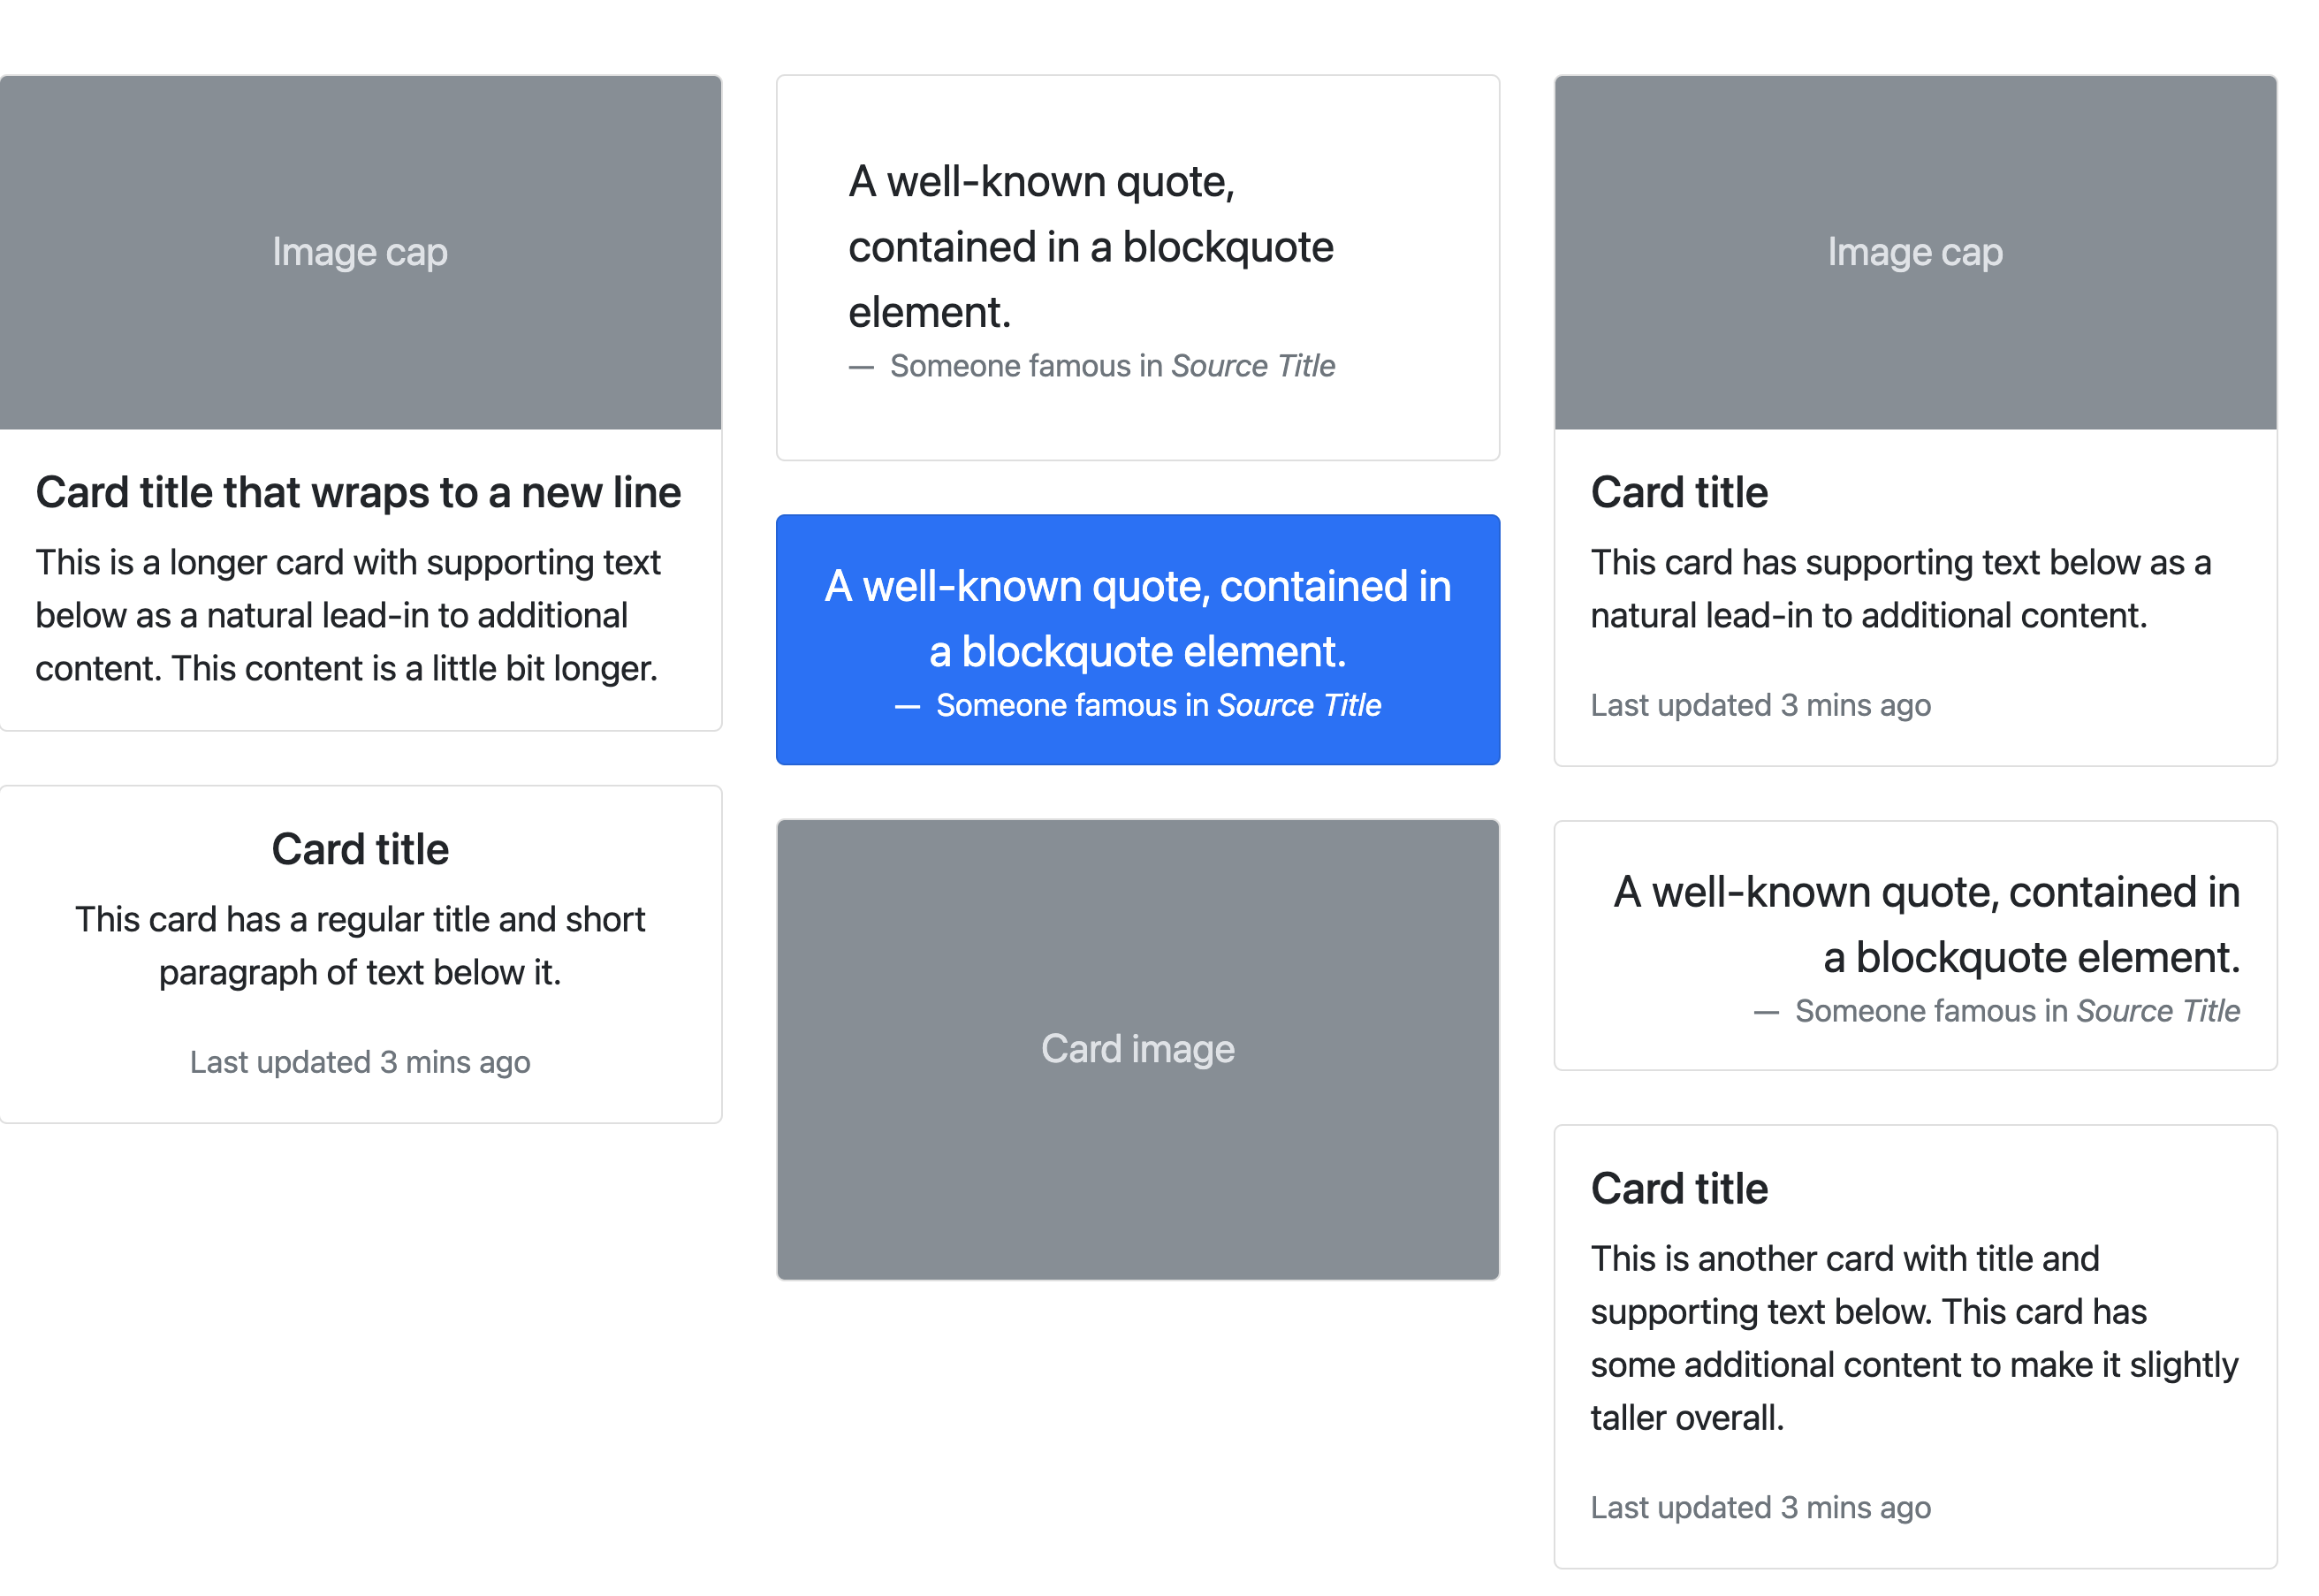Click the Source Title text in the blue card
This screenshot has width=2319, height=1596.
1298,705
